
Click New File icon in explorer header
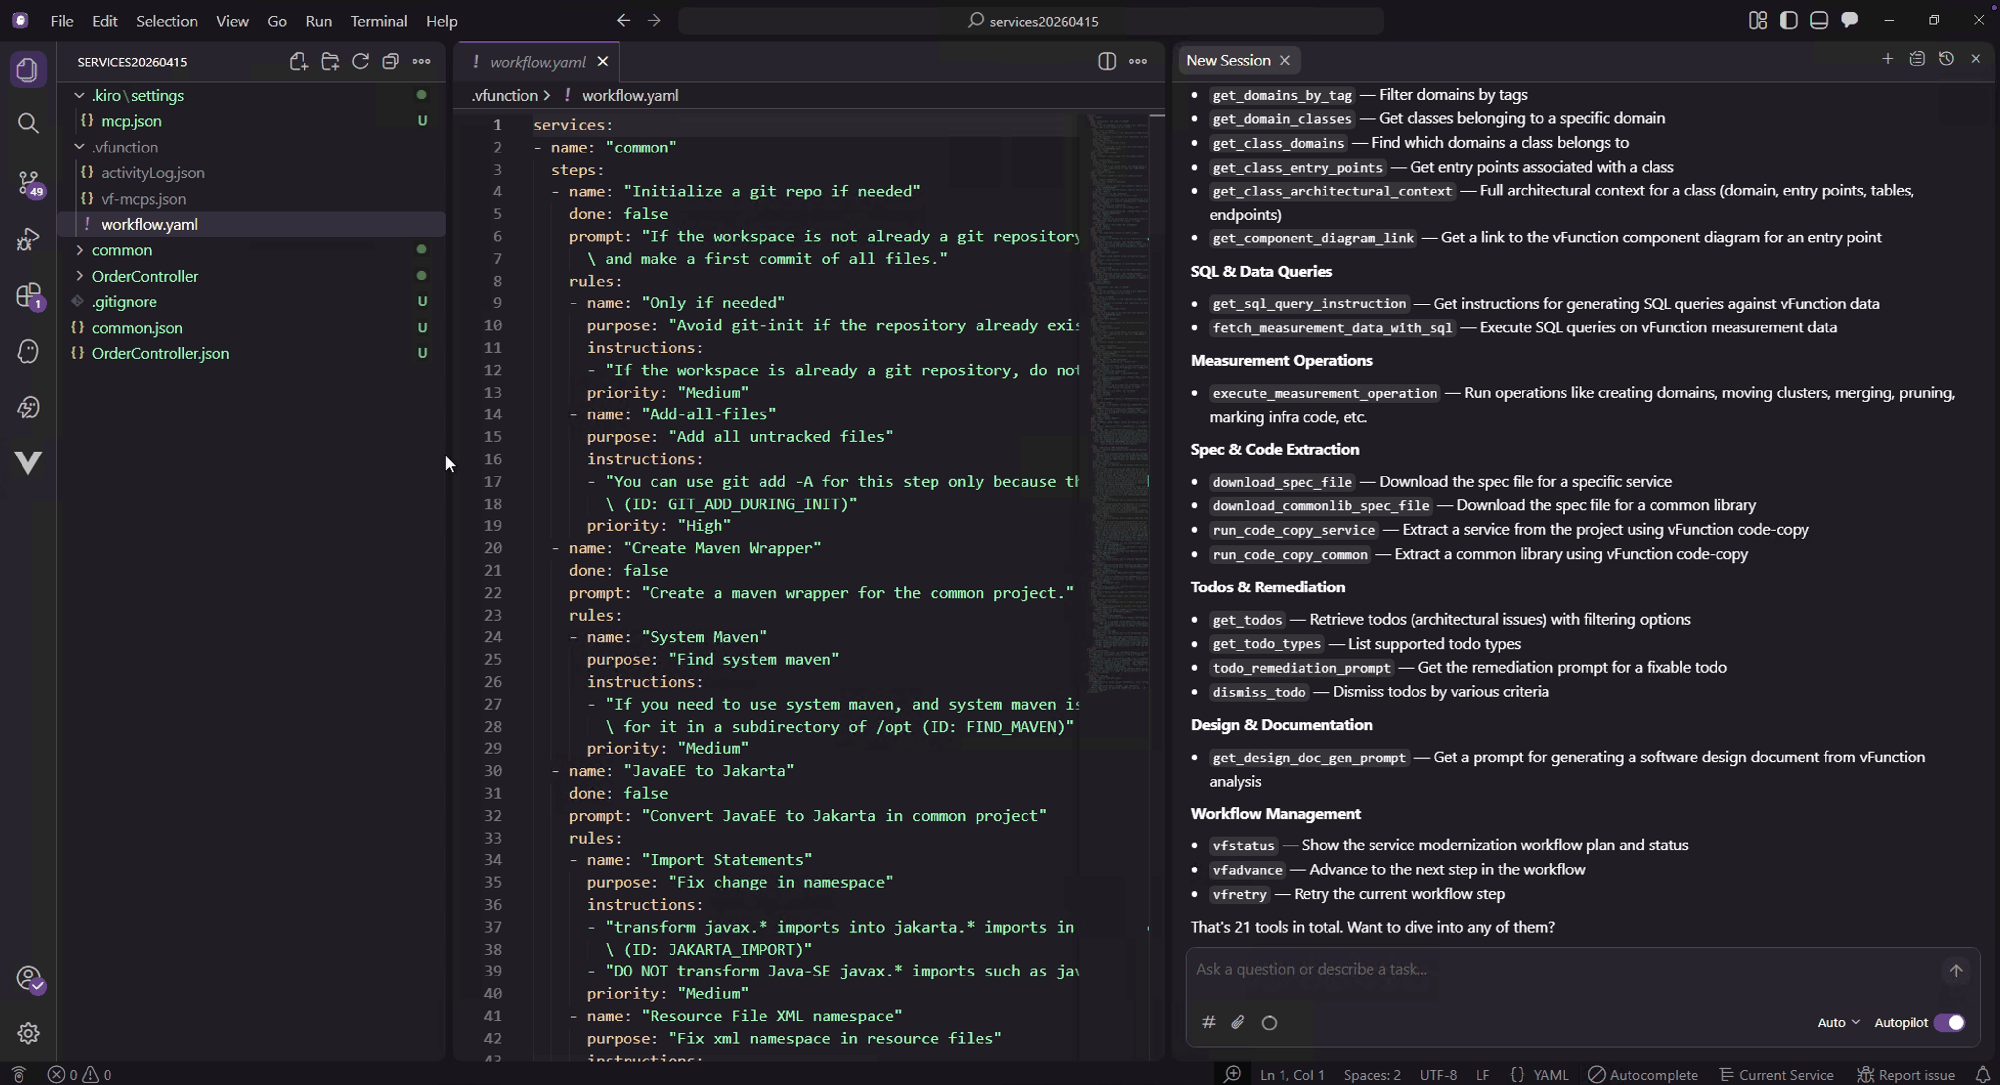click(298, 62)
